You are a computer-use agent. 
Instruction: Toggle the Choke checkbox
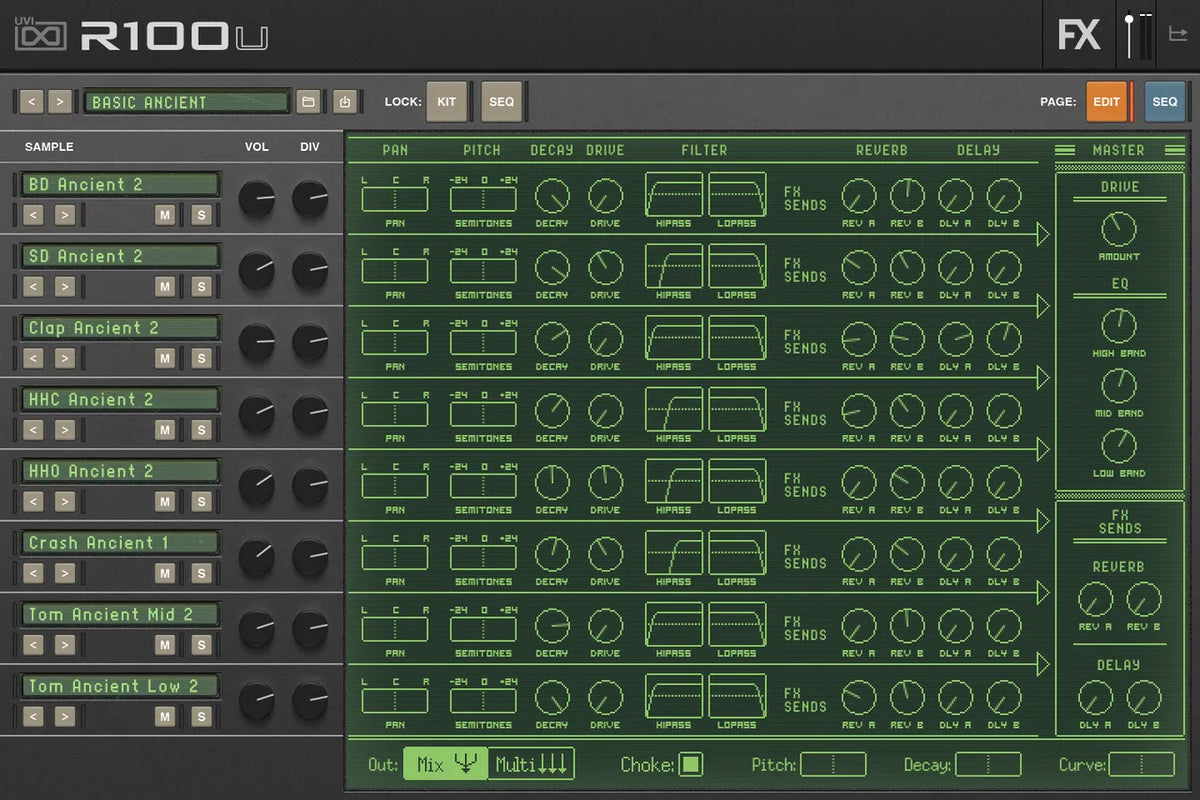click(690, 765)
